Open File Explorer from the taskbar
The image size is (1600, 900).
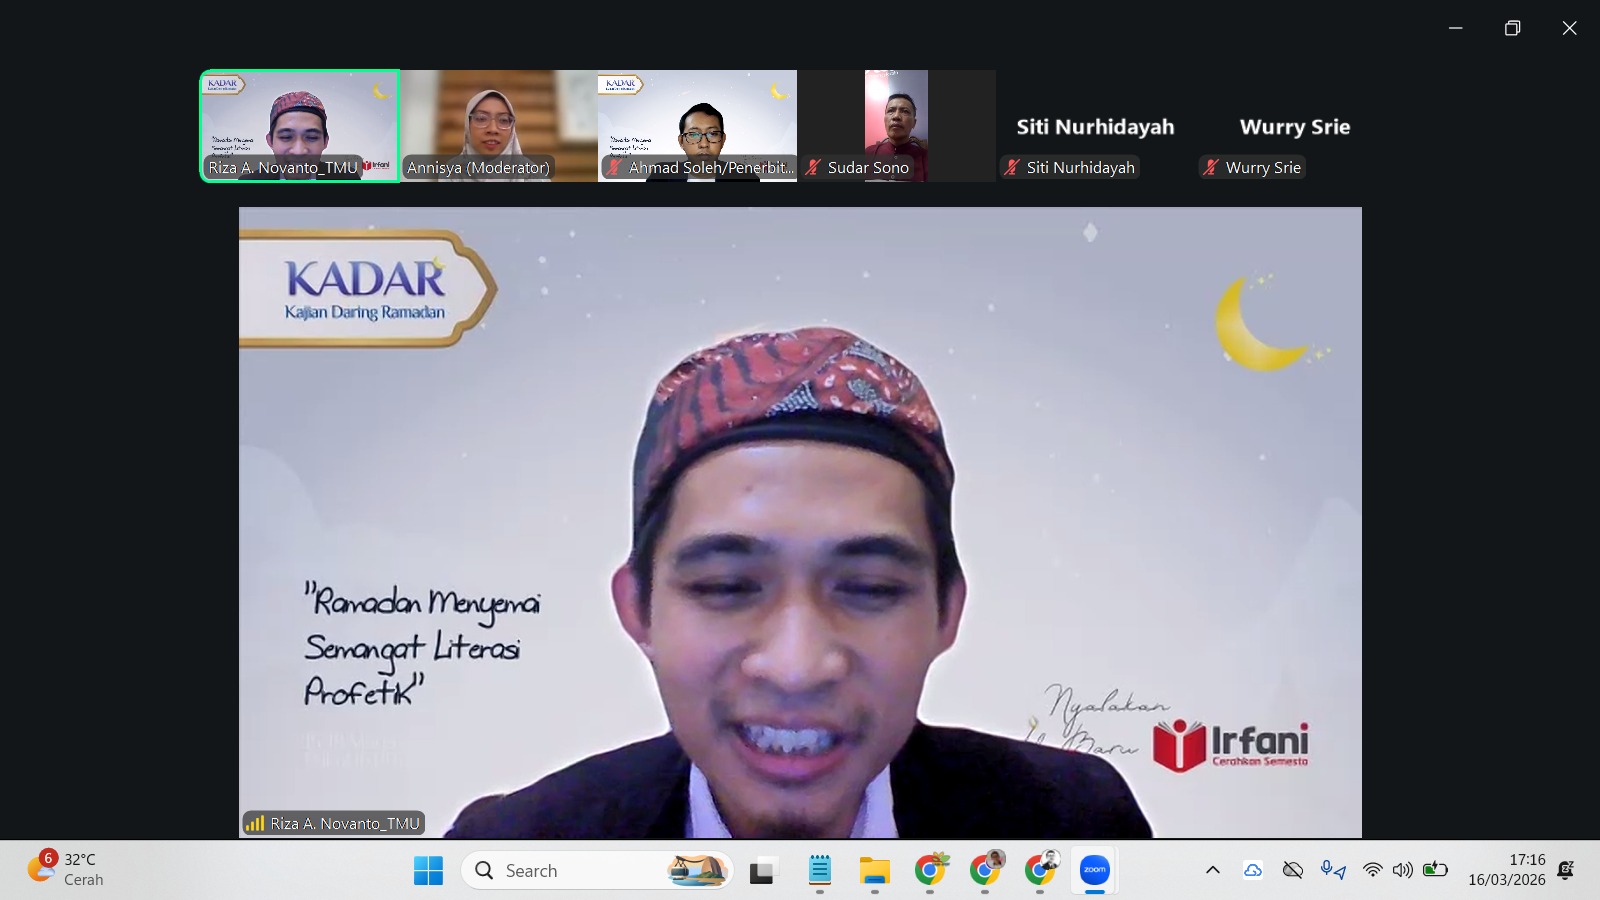click(874, 871)
